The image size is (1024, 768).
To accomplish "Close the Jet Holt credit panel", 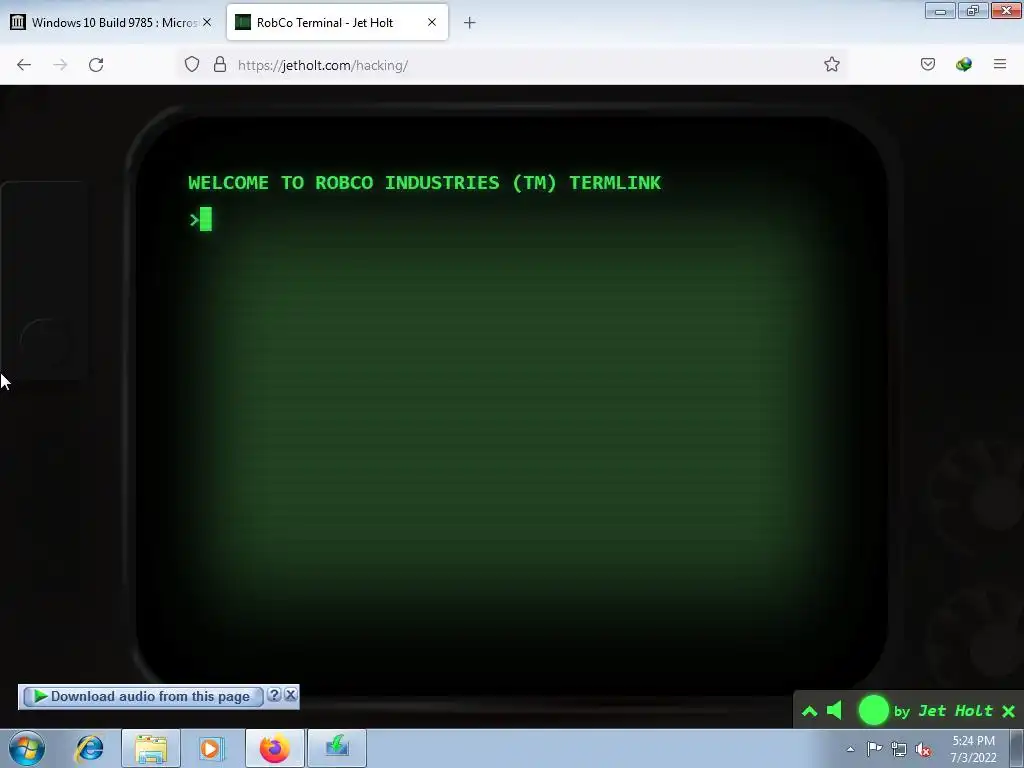I will point(1008,711).
